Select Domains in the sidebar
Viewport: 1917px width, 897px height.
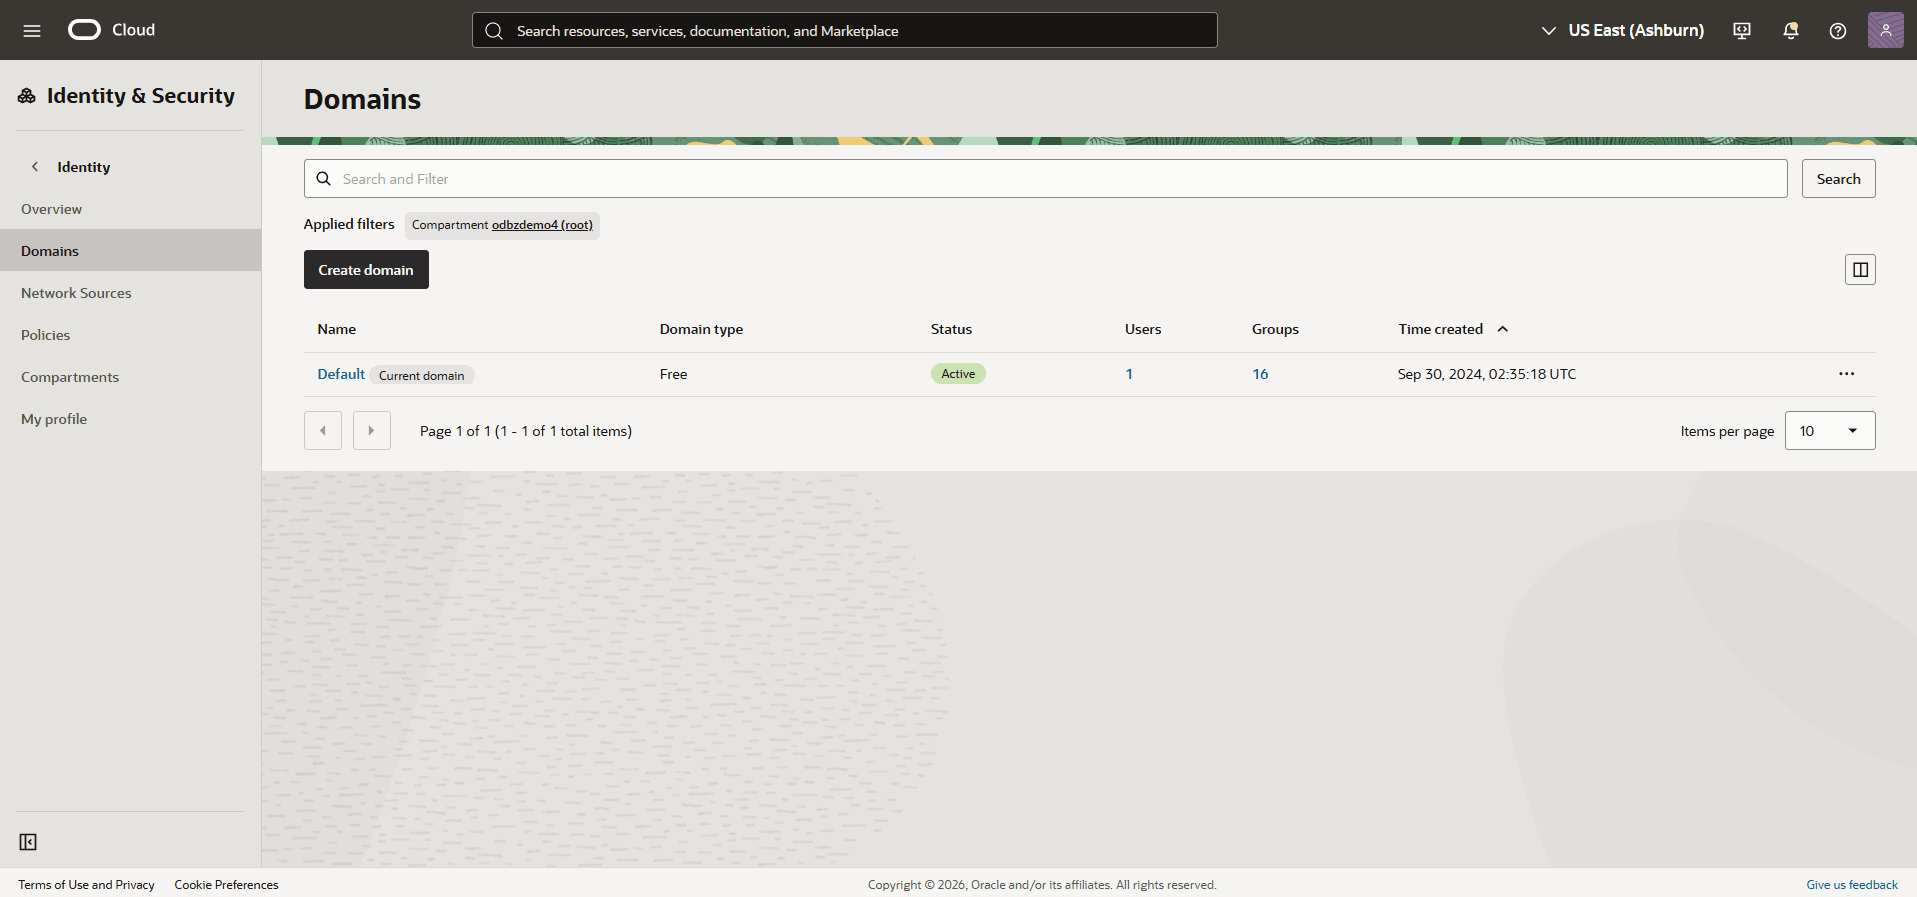(x=130, y=251)
